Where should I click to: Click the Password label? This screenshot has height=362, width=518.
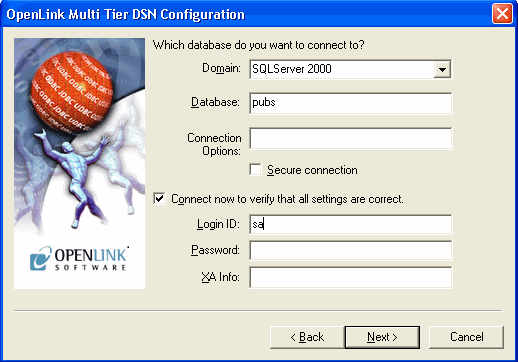pyautogui.click(x=215, y=250)
